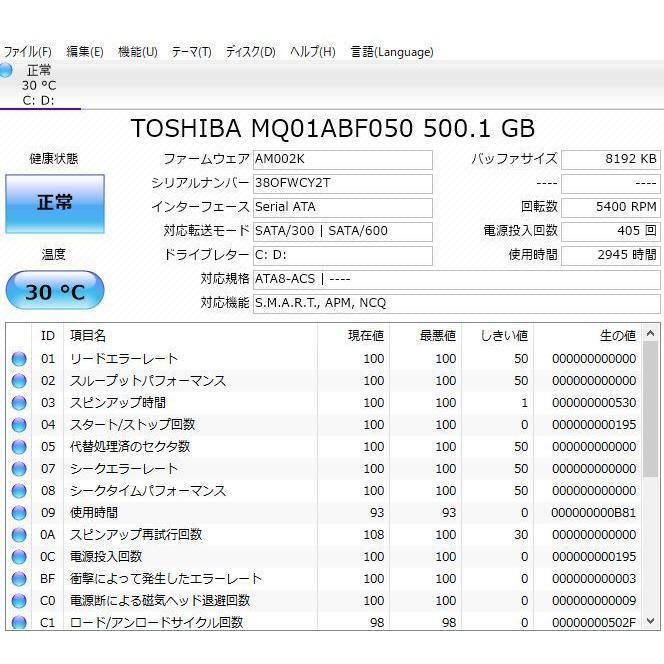
Task: Click the status icon for attribute 07
Action: coord(19,469)
